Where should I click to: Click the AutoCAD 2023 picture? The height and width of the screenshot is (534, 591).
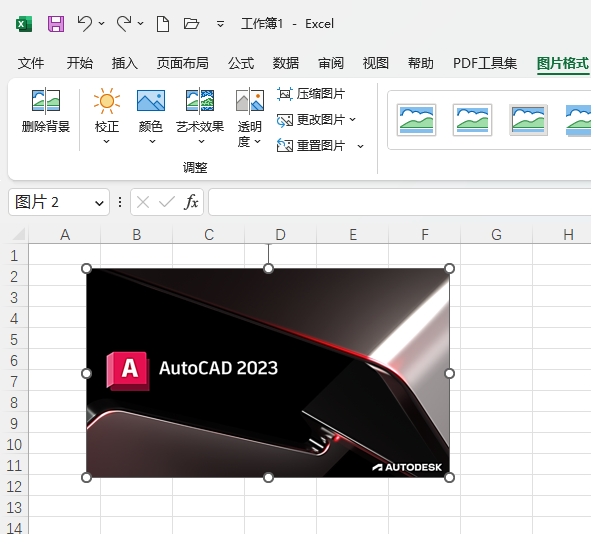point(268,373)
